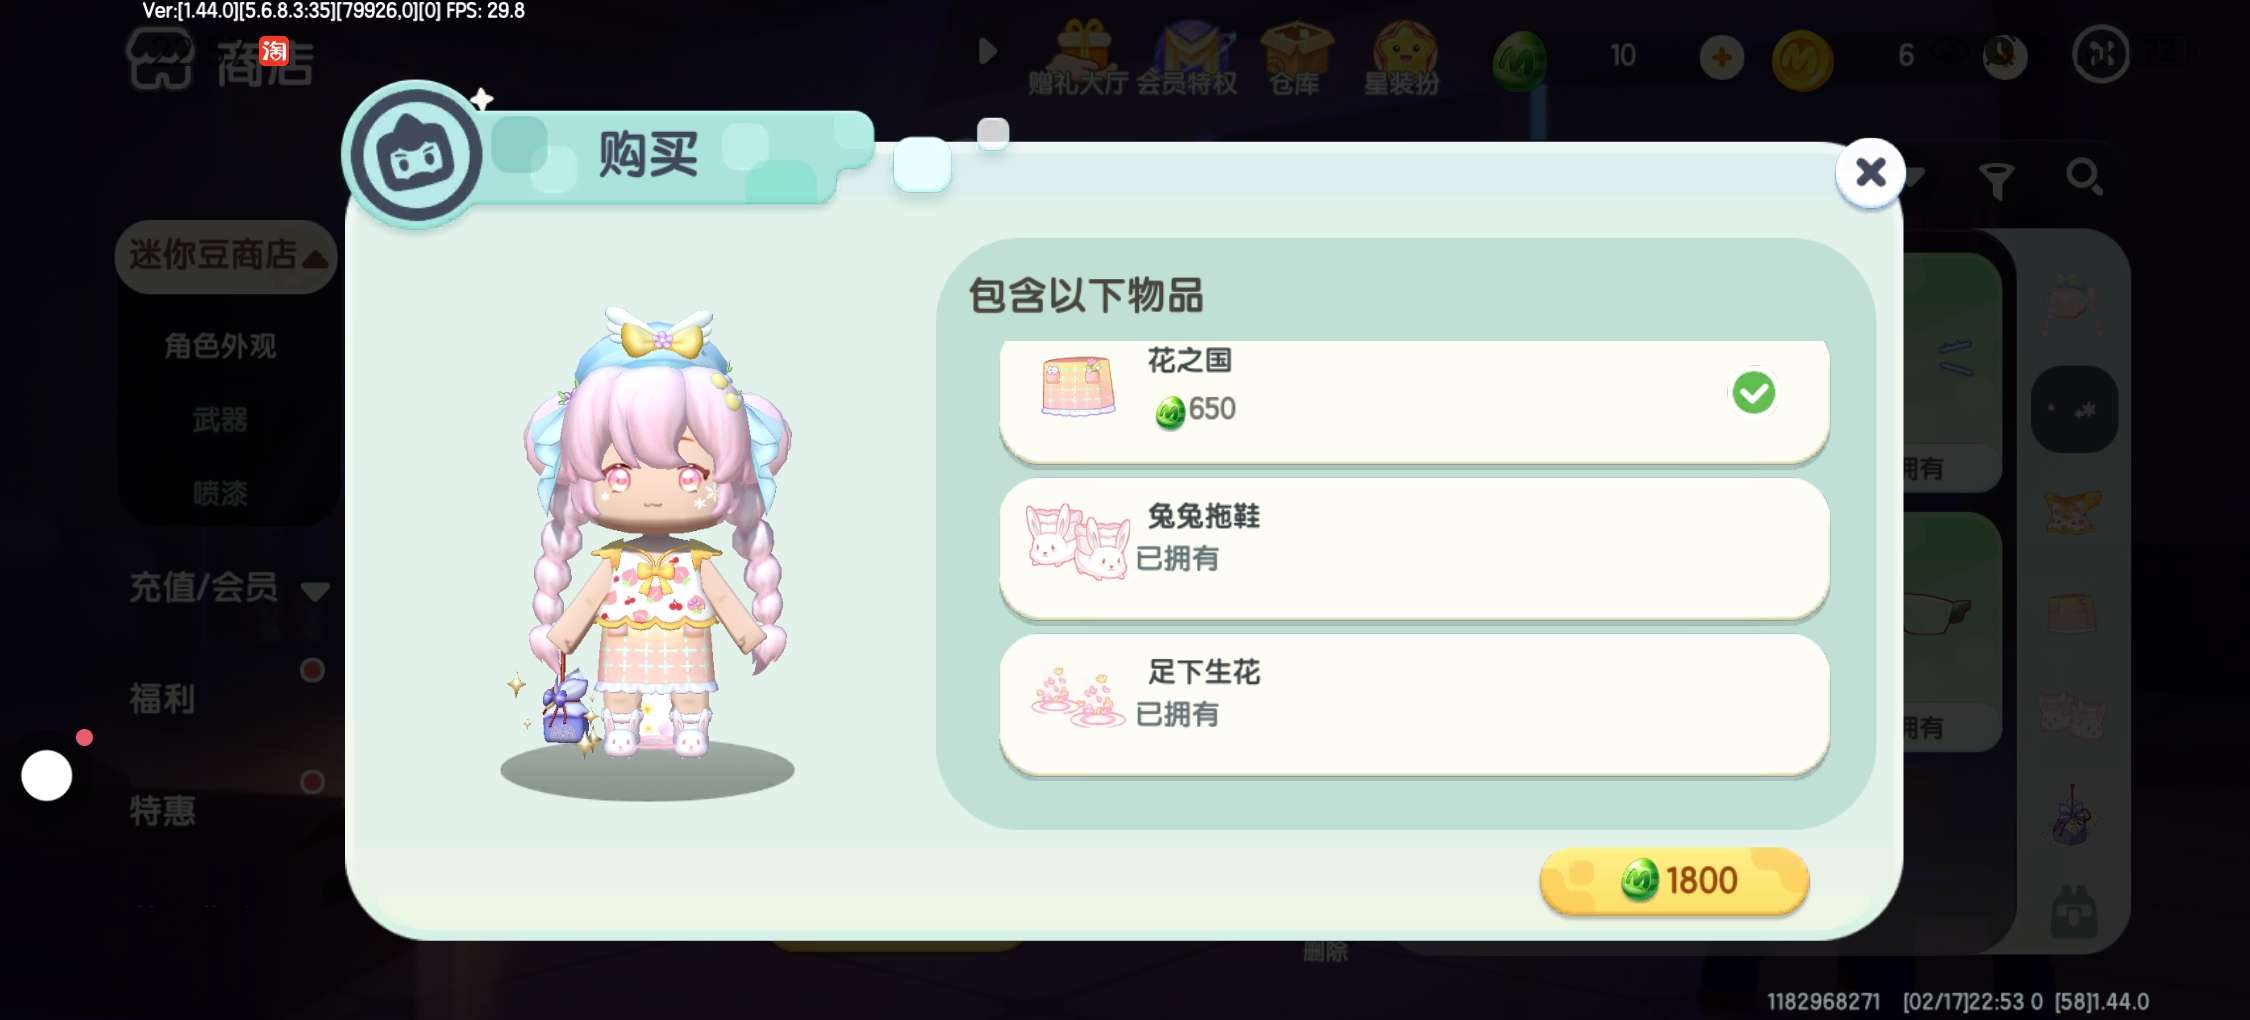The width and height of the screenshot is (2250, 1020).
Task: Expand the 充值/会员 section
Action: click(x=228, y=588)
